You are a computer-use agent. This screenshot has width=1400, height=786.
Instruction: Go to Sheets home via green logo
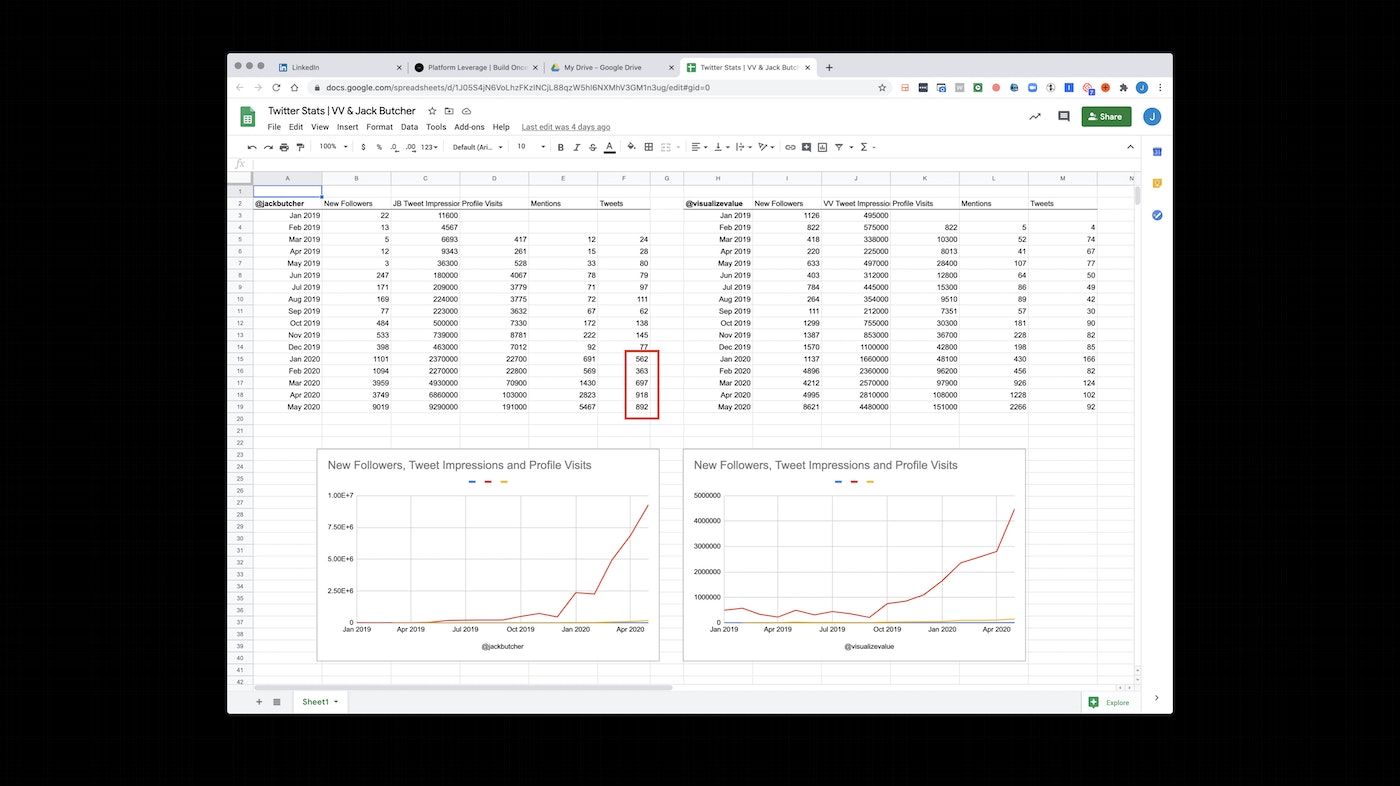[248, 117]
